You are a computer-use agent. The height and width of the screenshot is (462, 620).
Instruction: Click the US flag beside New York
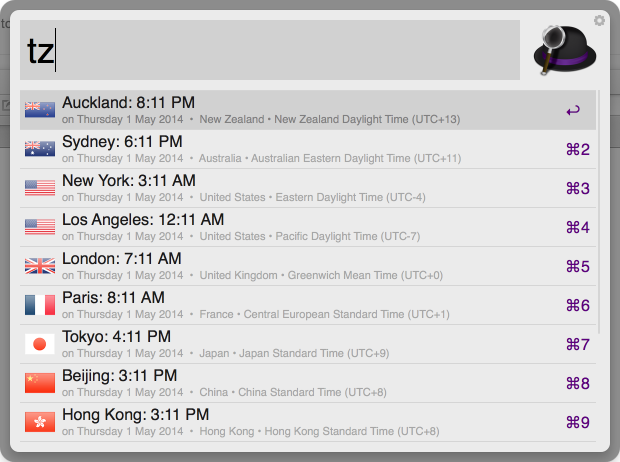(x=40, y=188)
